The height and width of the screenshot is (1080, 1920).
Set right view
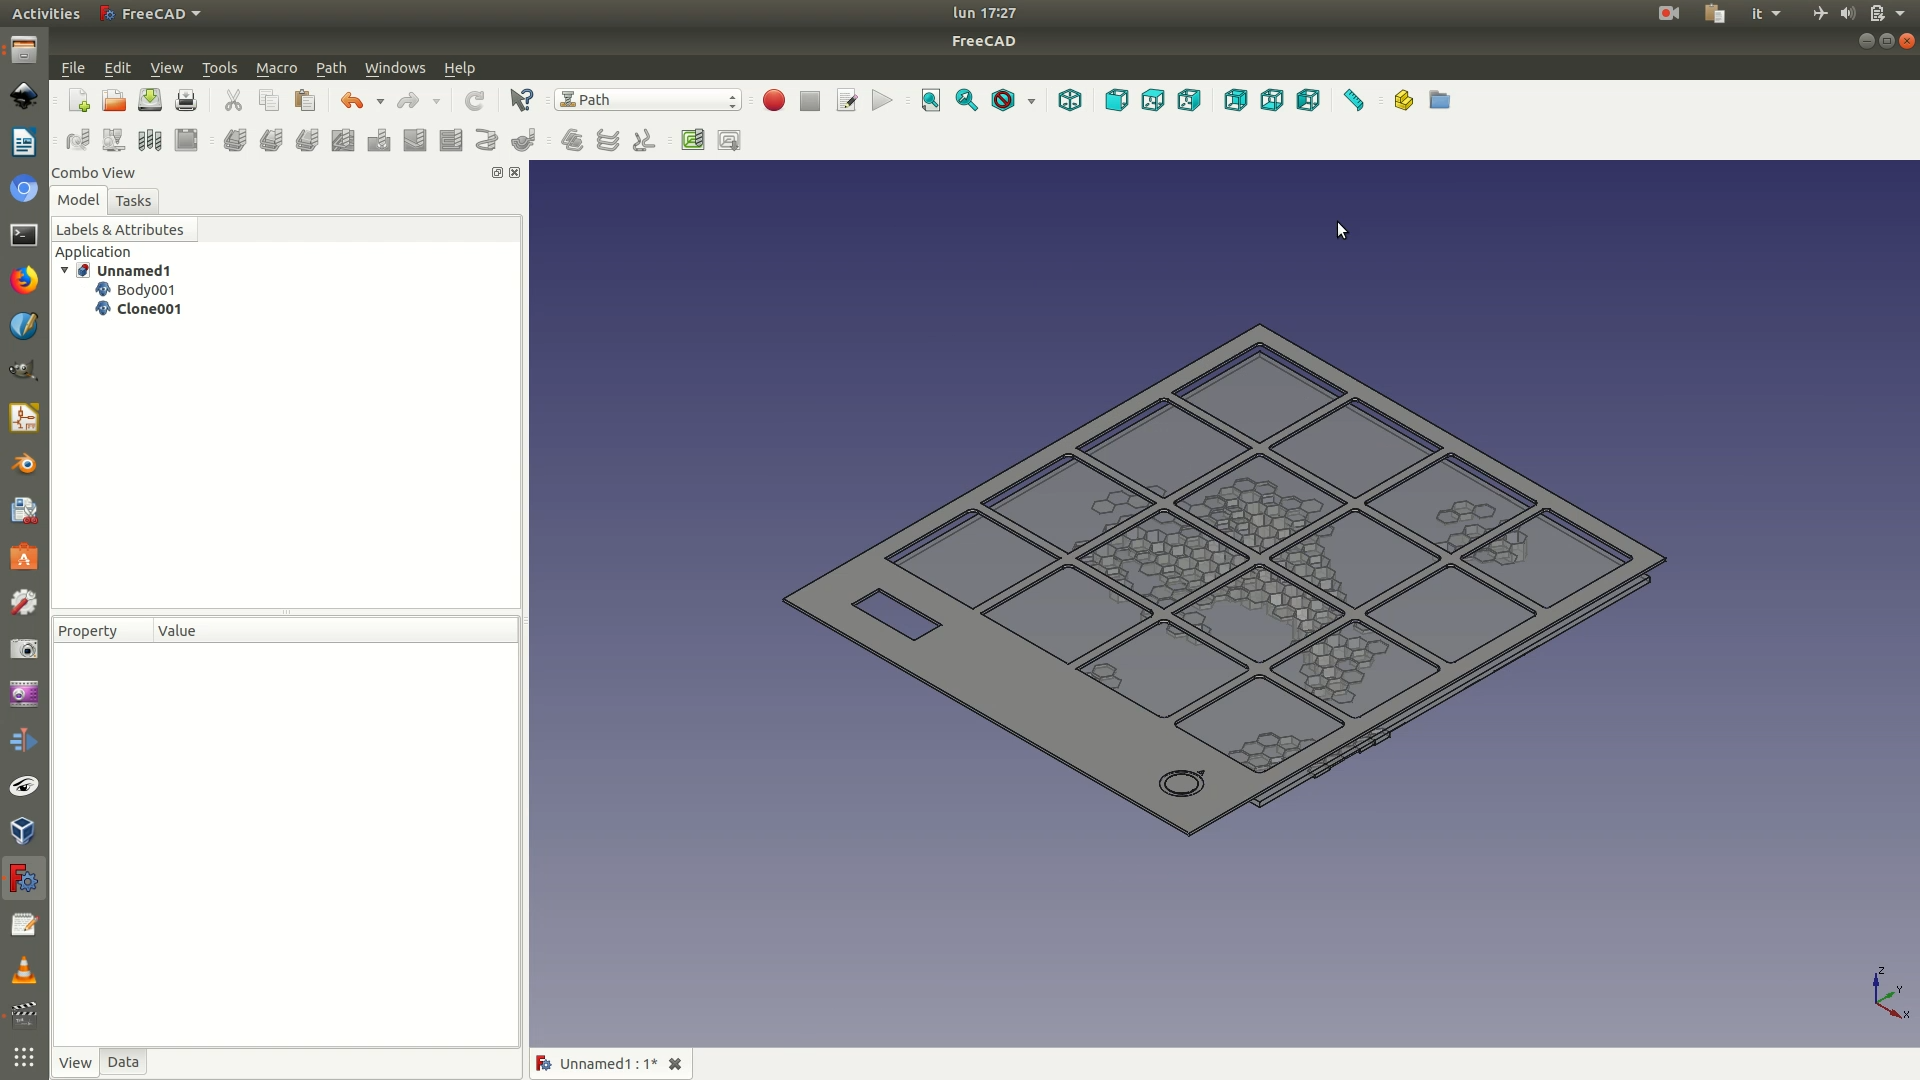coord(1189,100)
